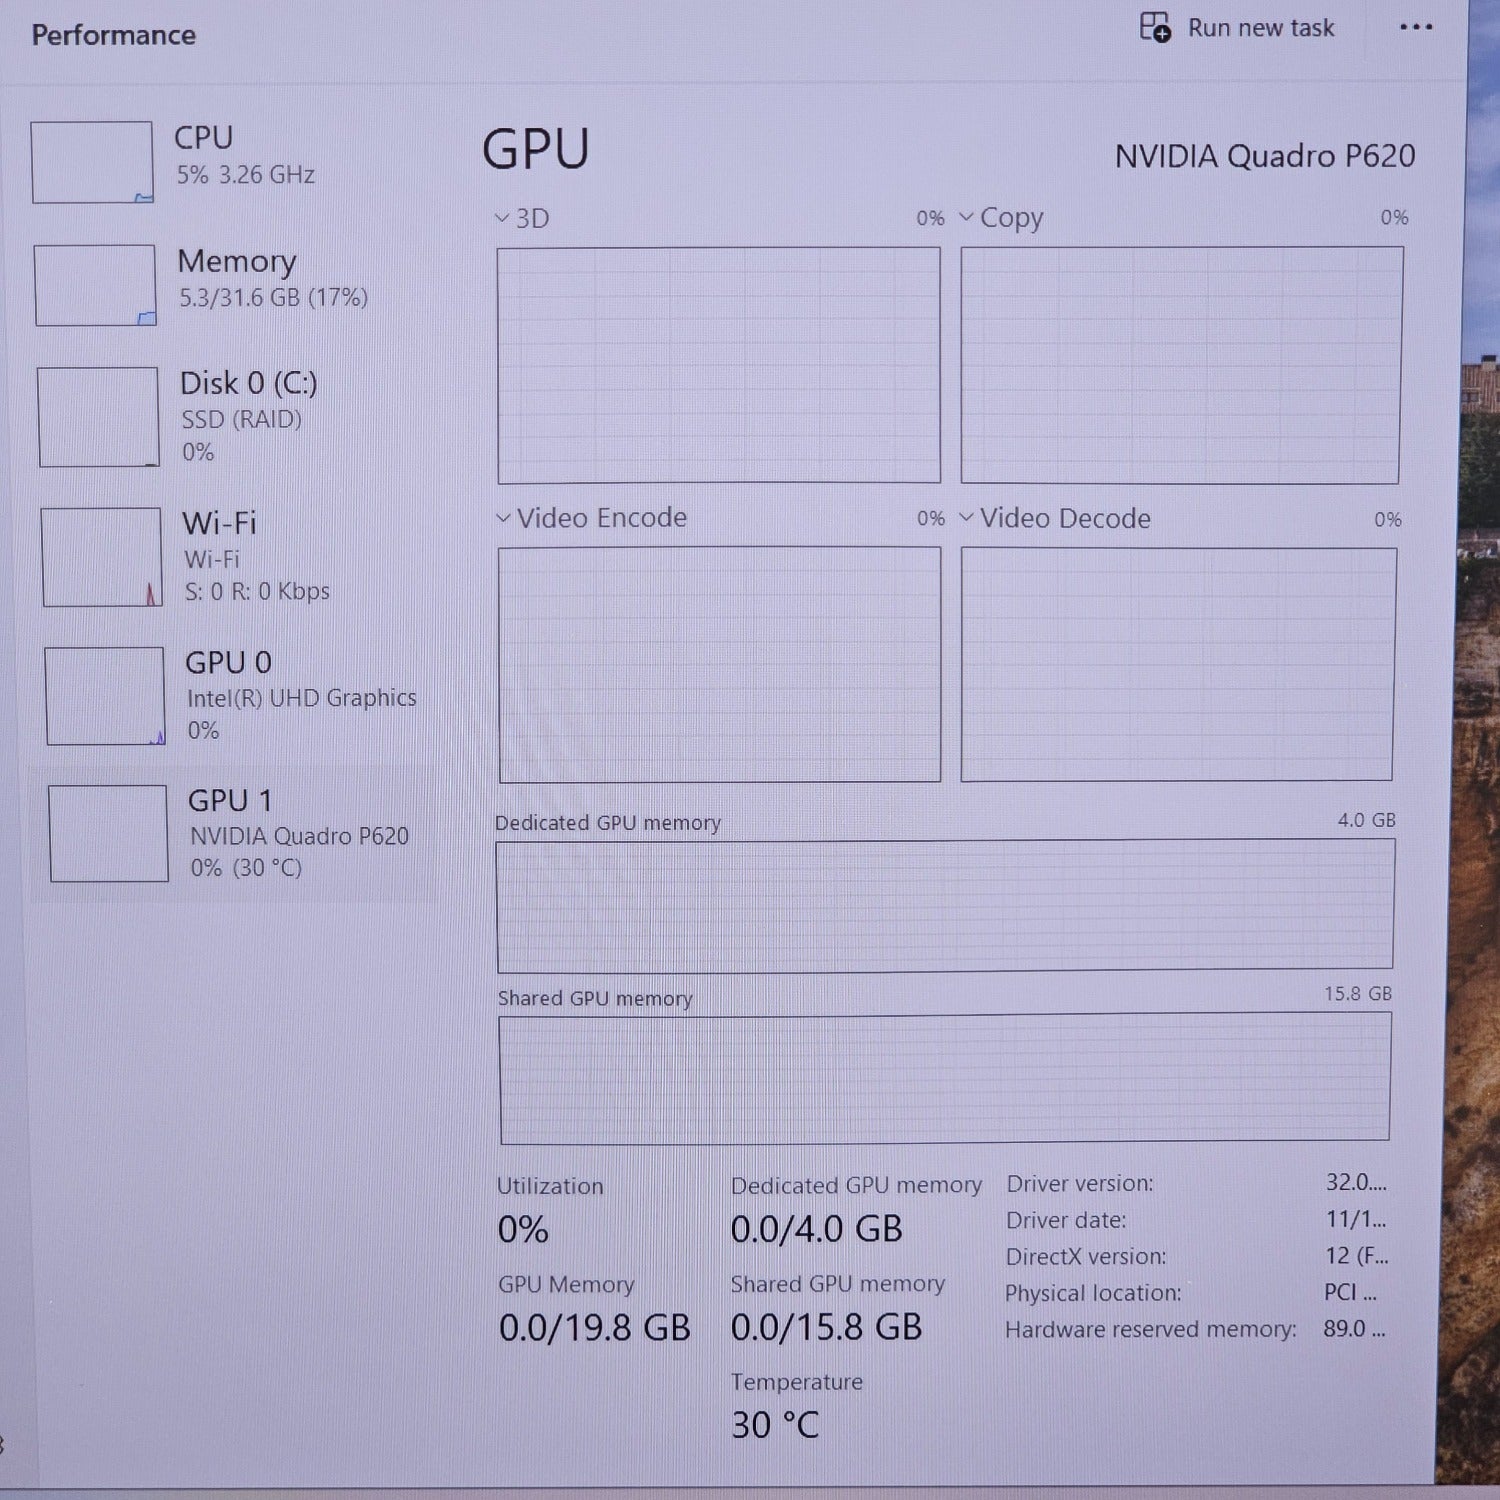The image size is (1500, 1500).
Task: Open the Video Encode engine dropdown
Action: 504,518
